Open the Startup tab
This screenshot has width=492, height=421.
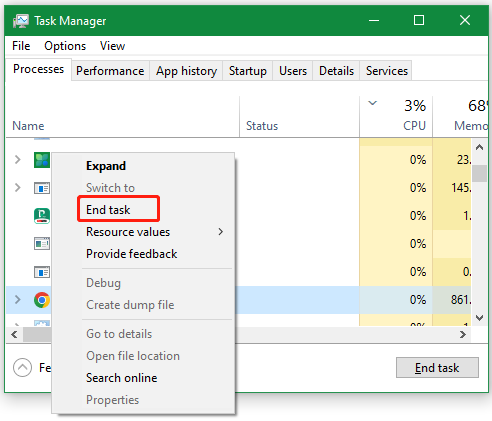pyautogui.click(x=248, y=71)
